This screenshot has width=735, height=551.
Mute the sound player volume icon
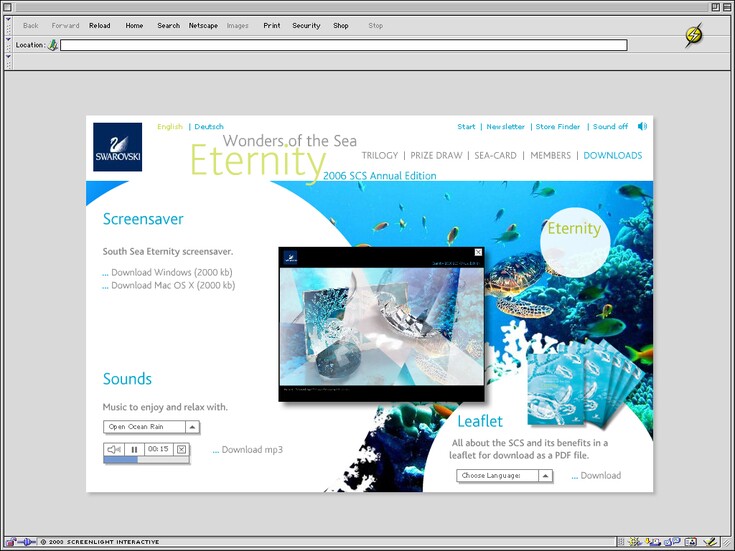(x=114, y=449)
